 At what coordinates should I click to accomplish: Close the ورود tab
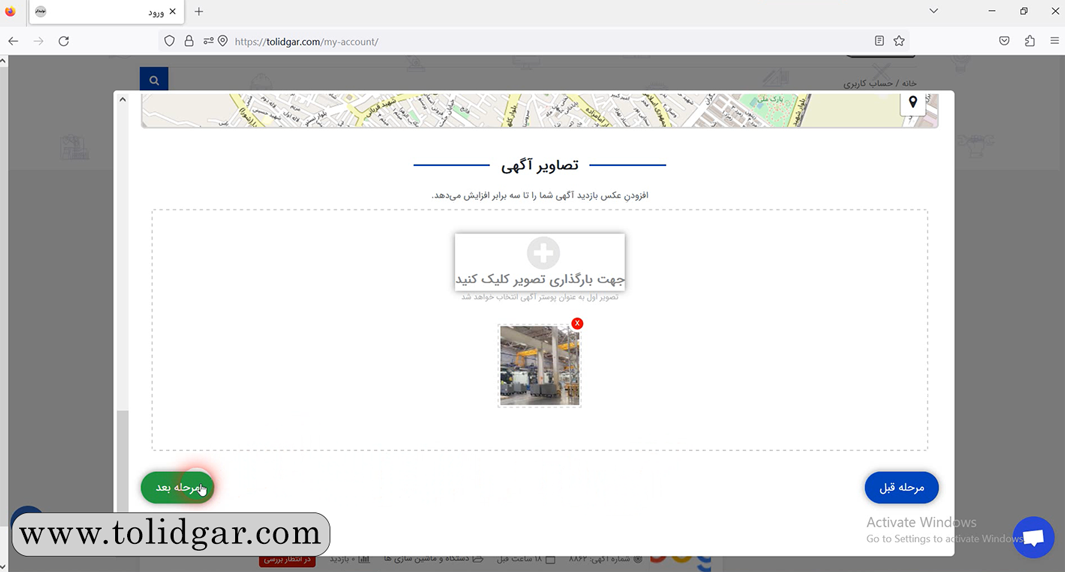point(173,12)
